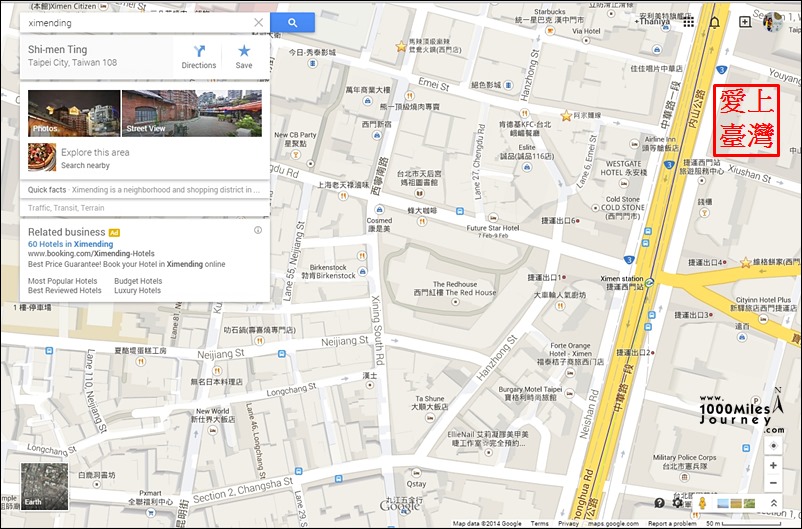Image resolution: width=802 pixels, height=529 pixels.
Task: Open the account profile picture
Action: pos(773,21)
